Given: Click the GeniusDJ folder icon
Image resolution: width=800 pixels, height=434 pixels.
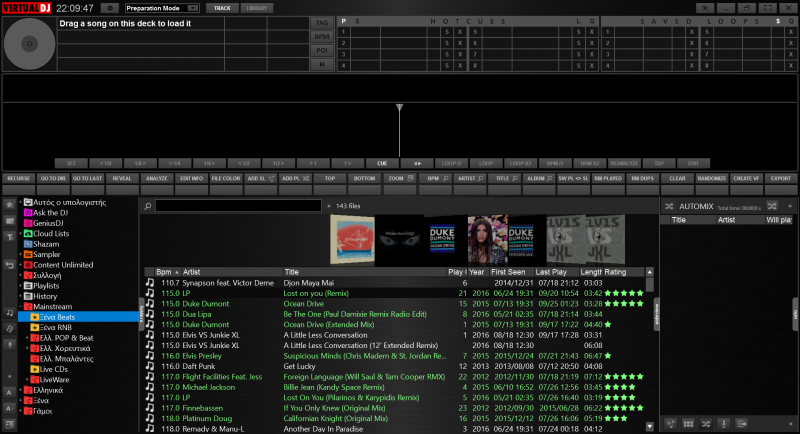Looking at the screenshot, I should point(29,223).
